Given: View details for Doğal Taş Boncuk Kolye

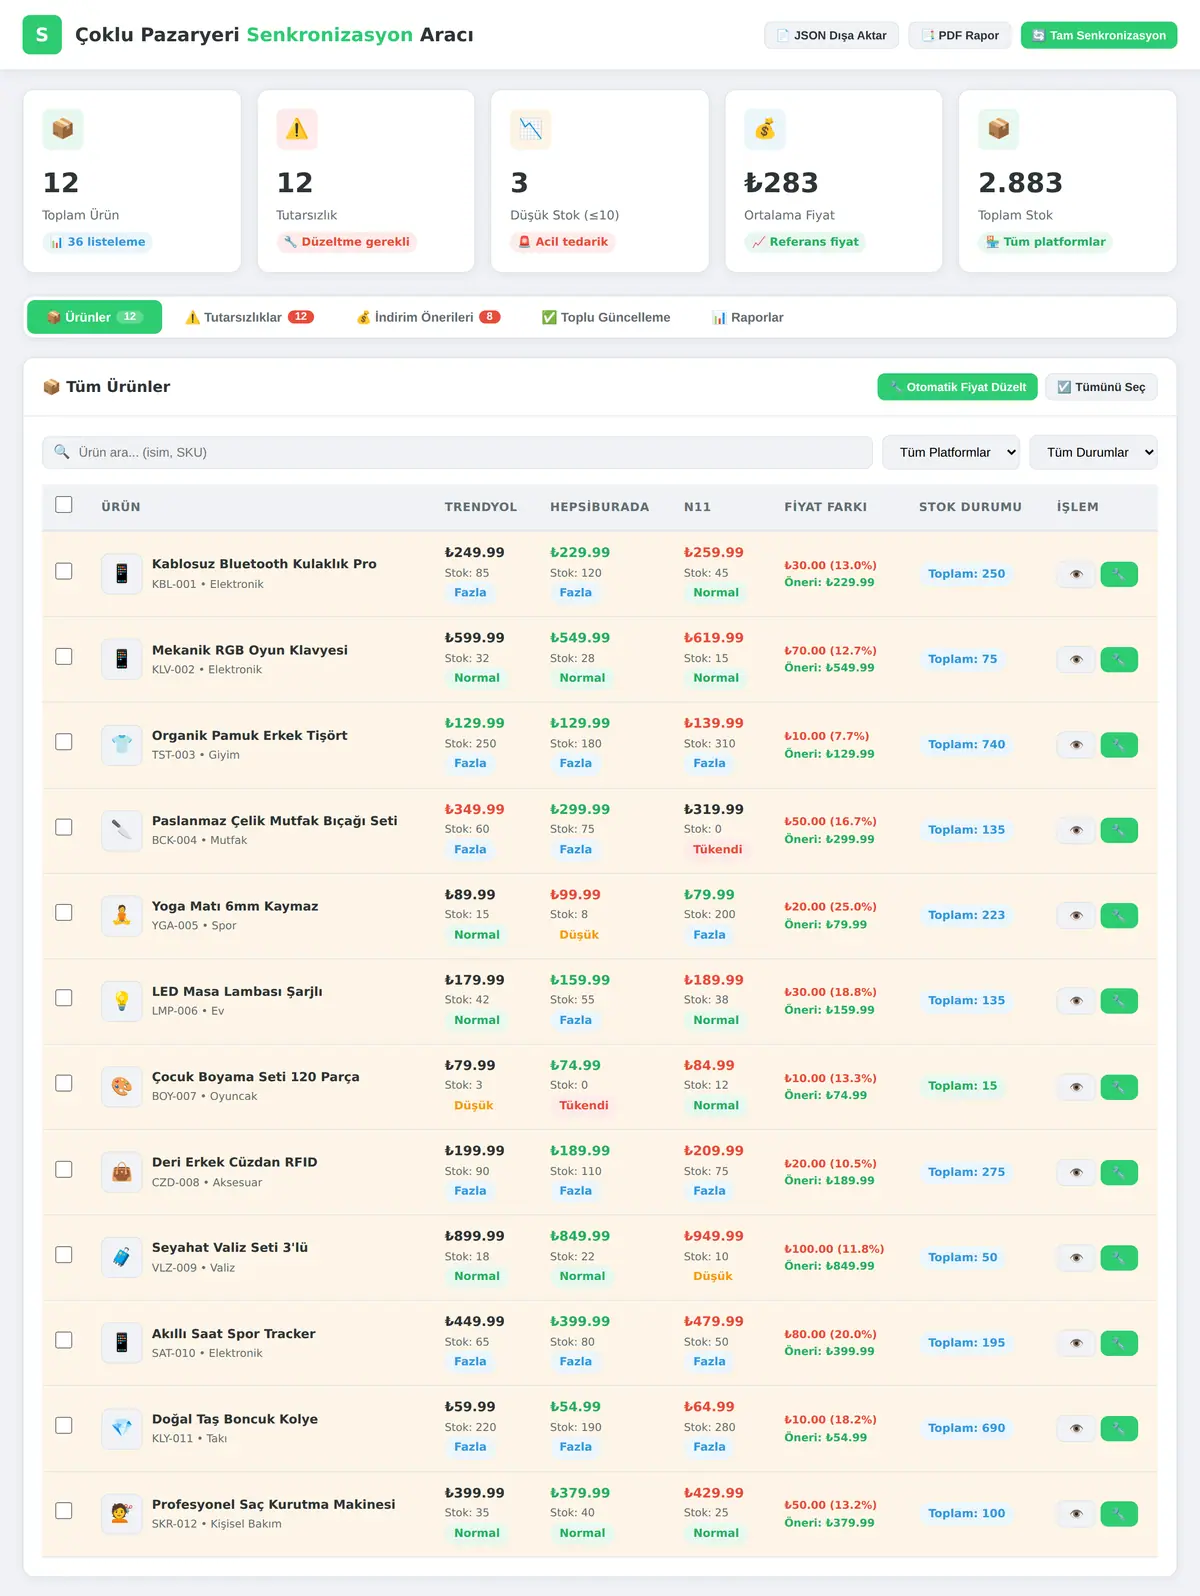Looking at the screenshot, I should click(1076, 1428).
